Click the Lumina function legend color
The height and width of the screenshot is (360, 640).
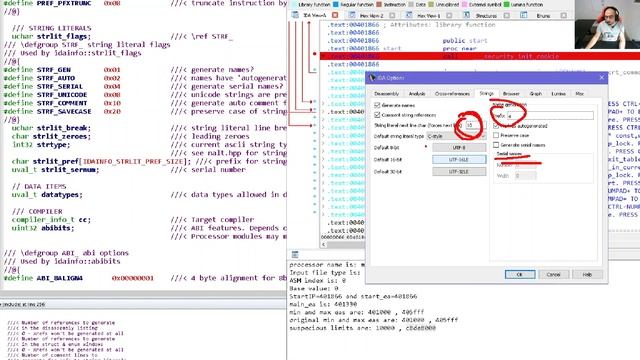coord(507,4)
